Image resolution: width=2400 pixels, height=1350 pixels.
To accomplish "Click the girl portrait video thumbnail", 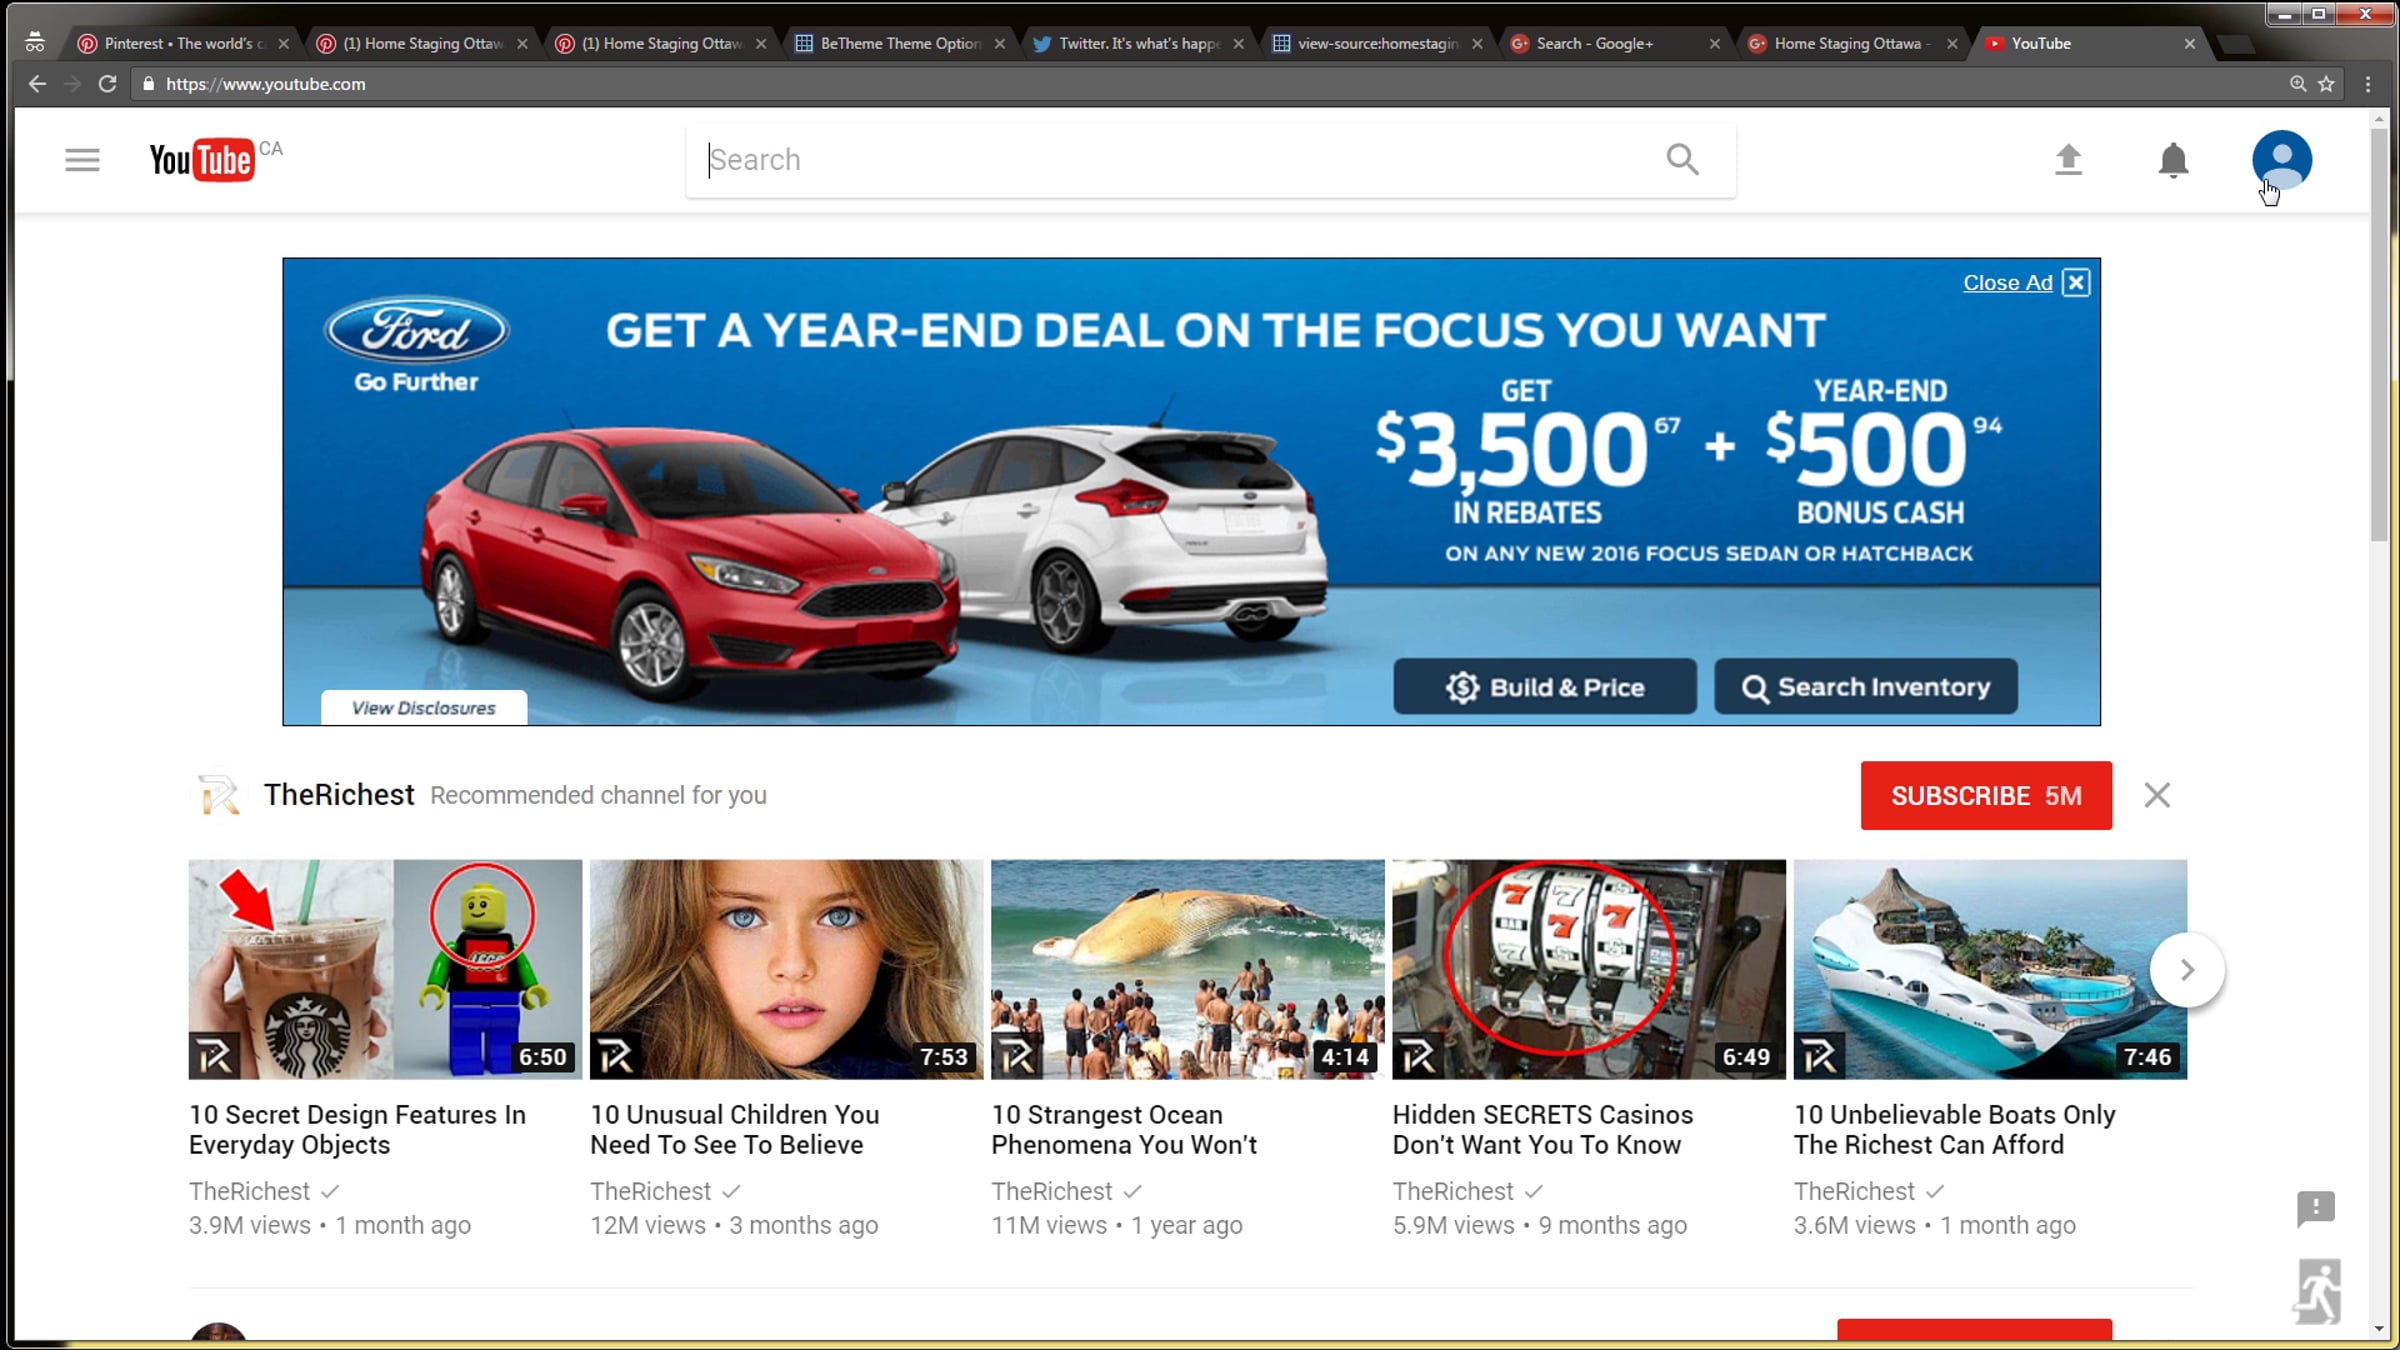I will coord(786,969).
